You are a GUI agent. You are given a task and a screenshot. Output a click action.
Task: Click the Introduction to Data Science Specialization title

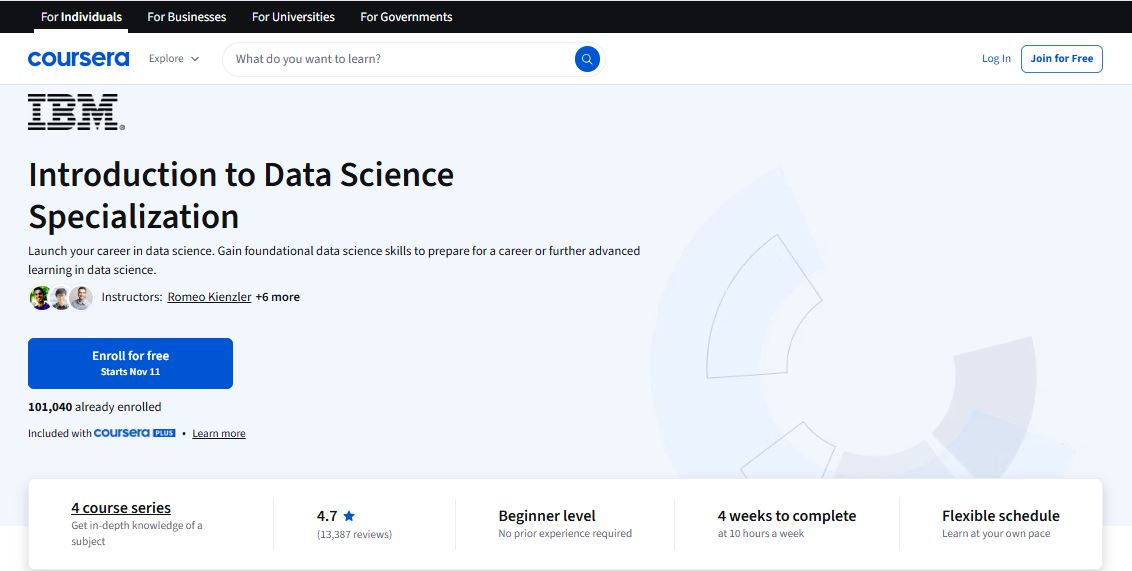coord(241,195)
